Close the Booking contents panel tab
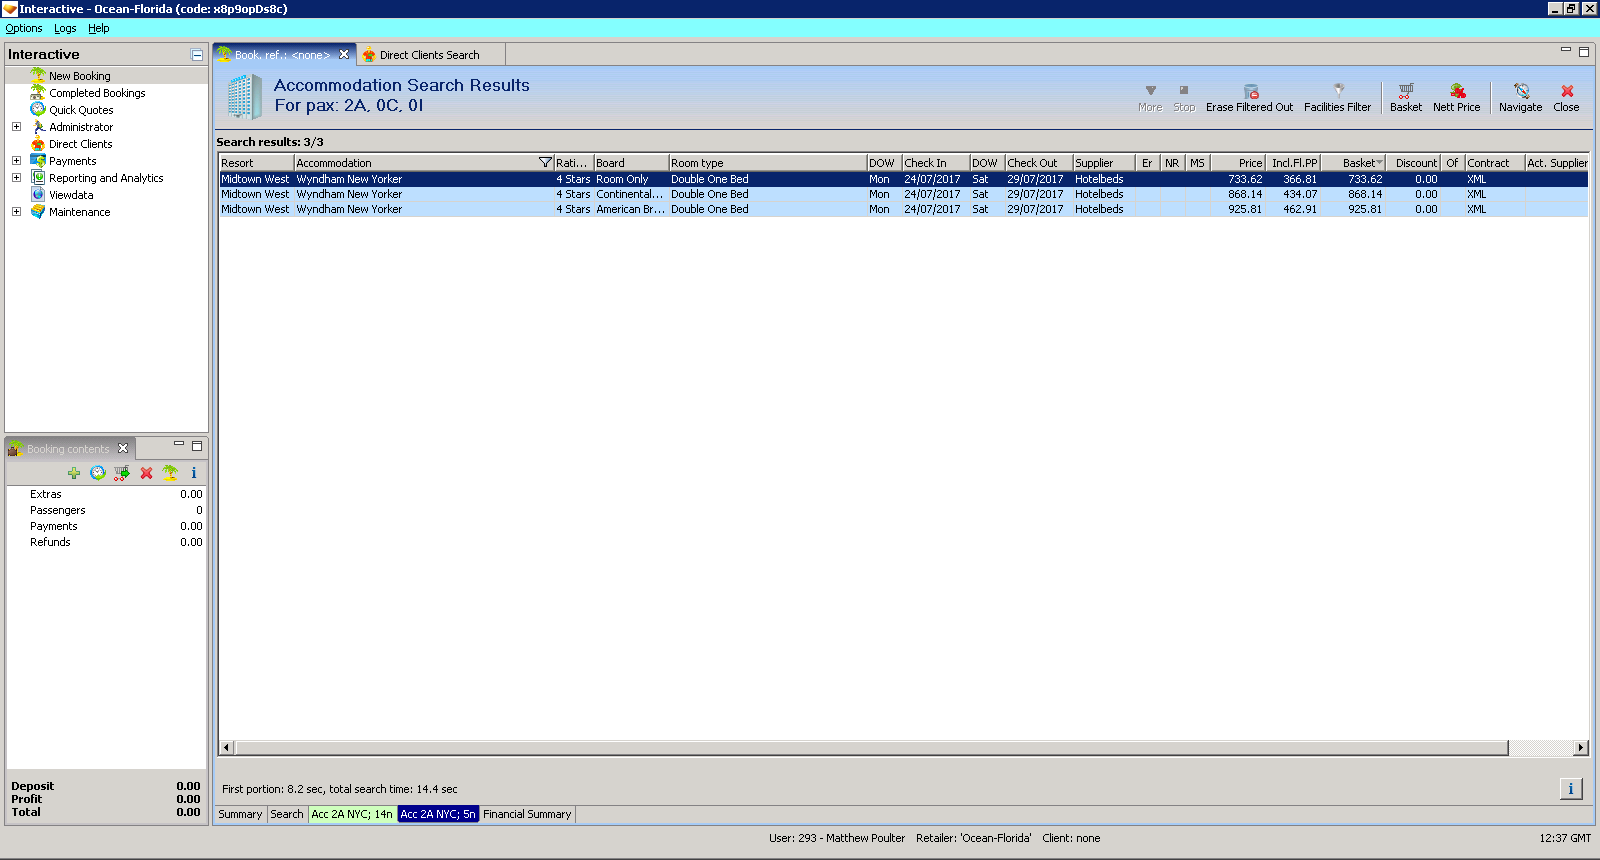1600x860 pixels. (123, 449)
